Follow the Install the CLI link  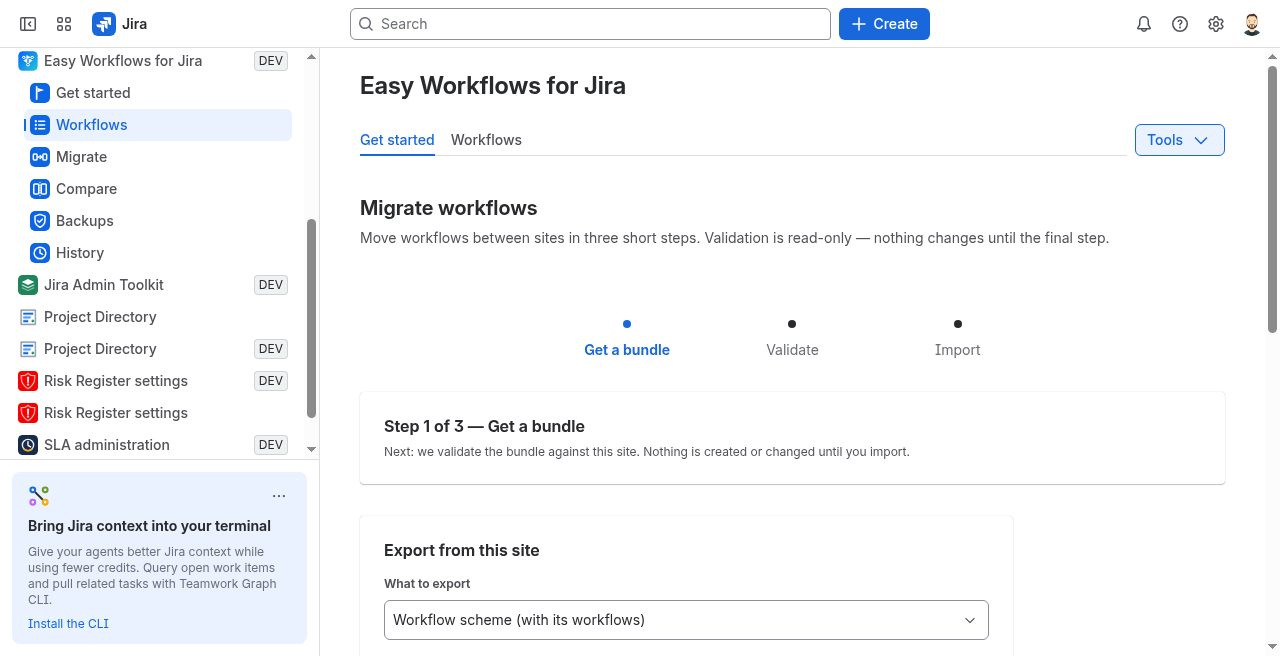pyautogui.click(x=68, y=624)
